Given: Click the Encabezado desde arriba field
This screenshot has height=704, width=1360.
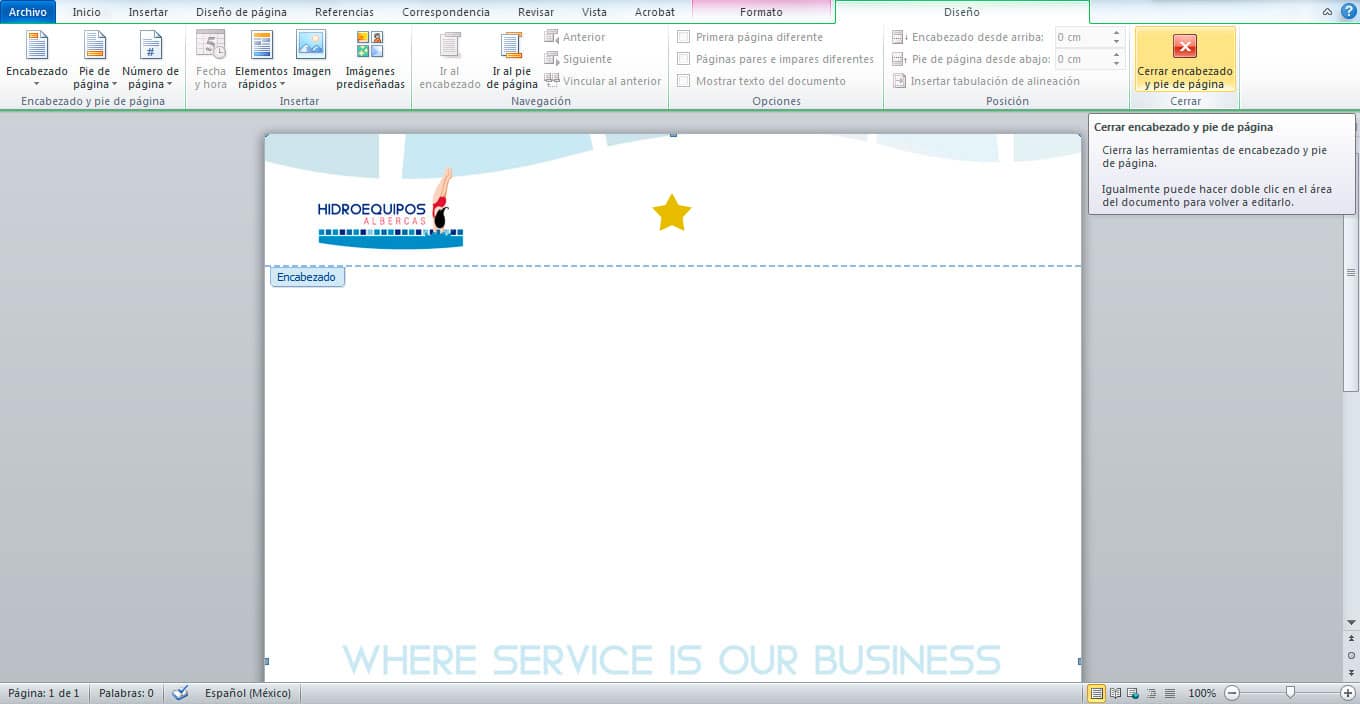Looking at the screenshot, I should (x=1082, y=37).
